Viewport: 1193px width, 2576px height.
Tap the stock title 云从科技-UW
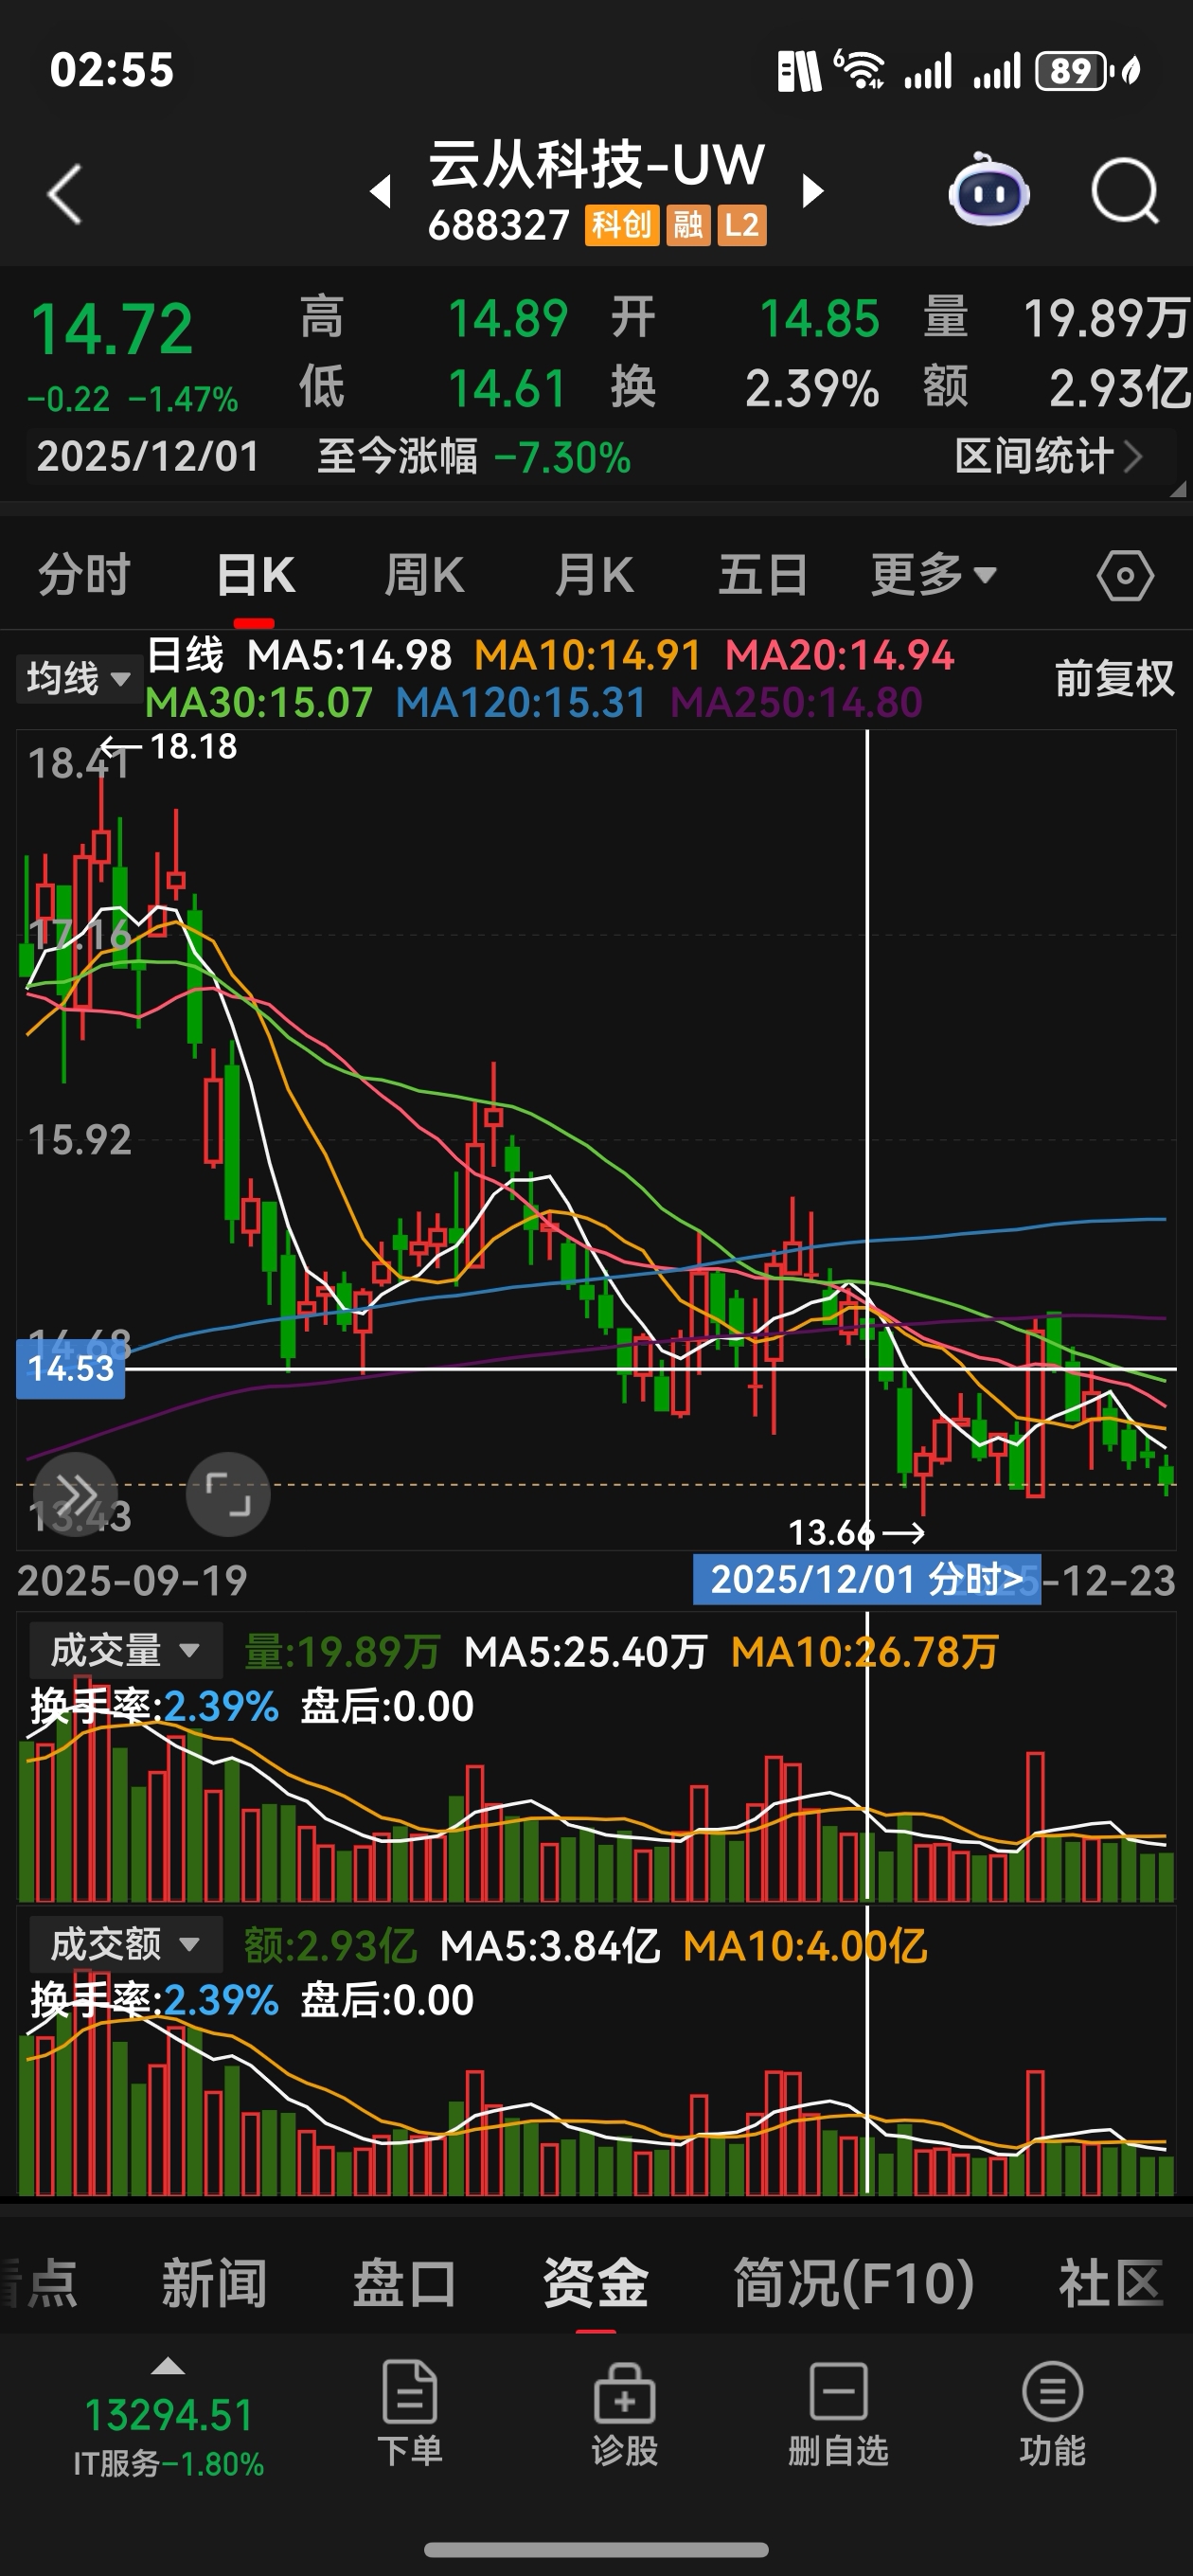[x=597, y=165]
